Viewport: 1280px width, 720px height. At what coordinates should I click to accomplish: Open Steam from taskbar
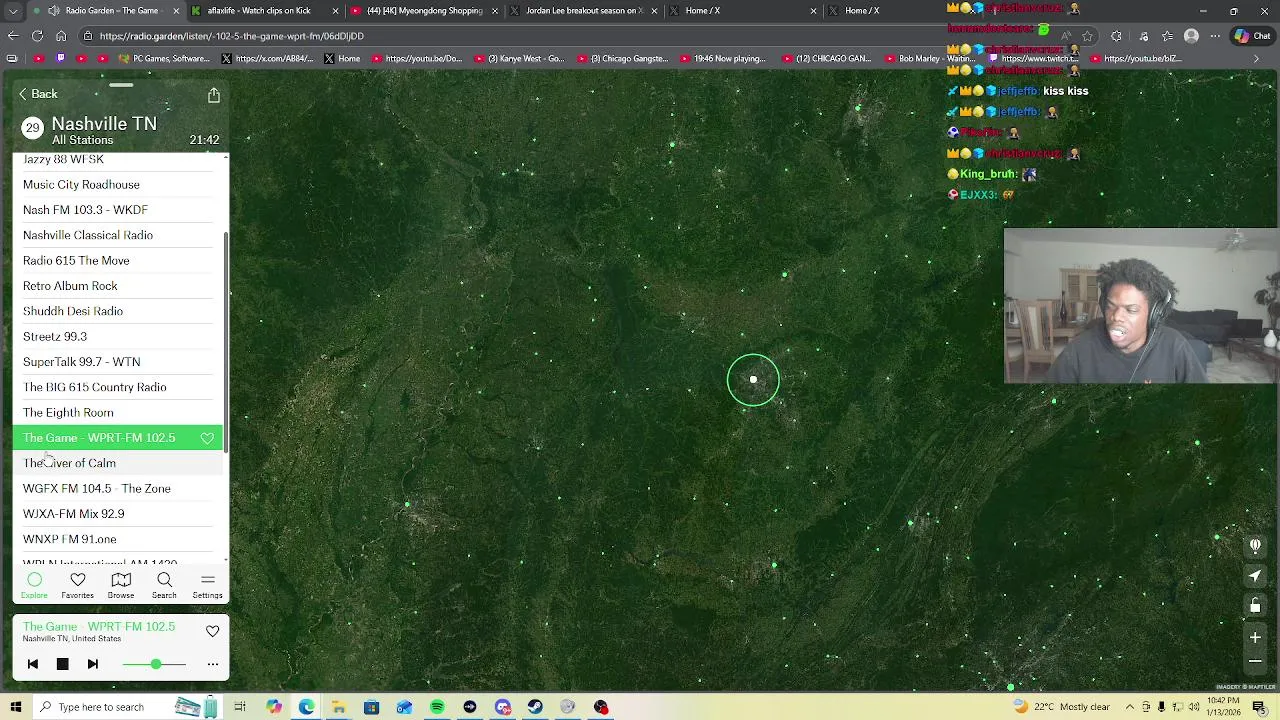[x=535, y=707]
